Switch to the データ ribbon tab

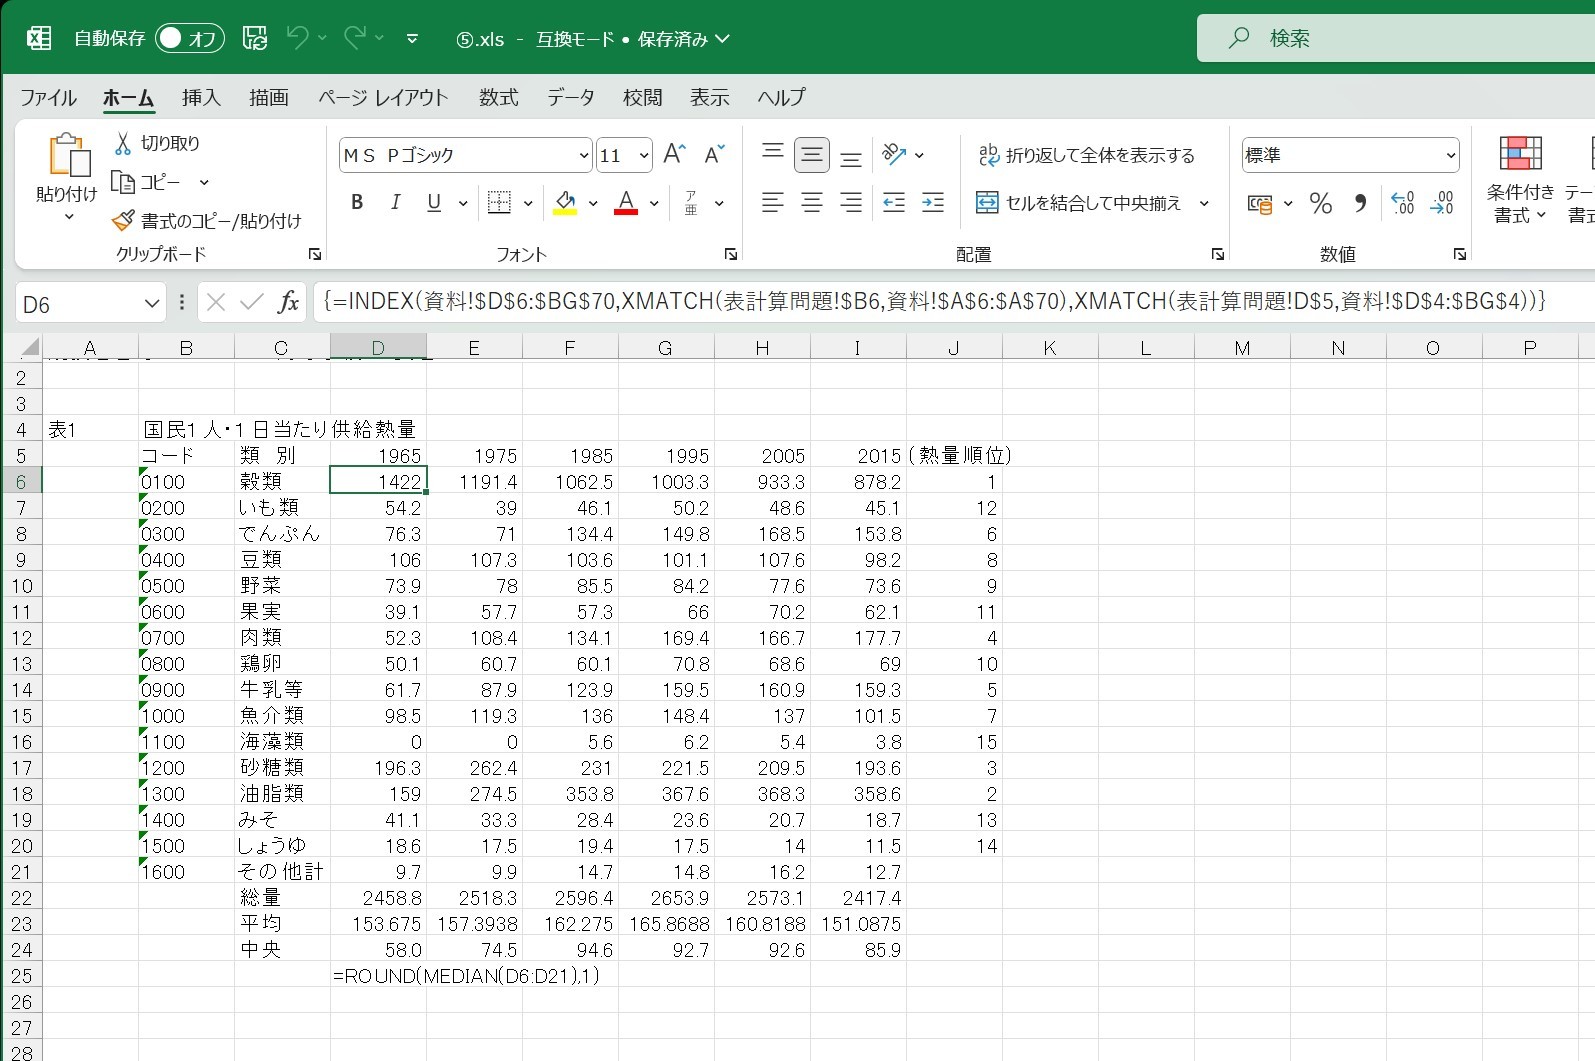click(x=570, y=97)
